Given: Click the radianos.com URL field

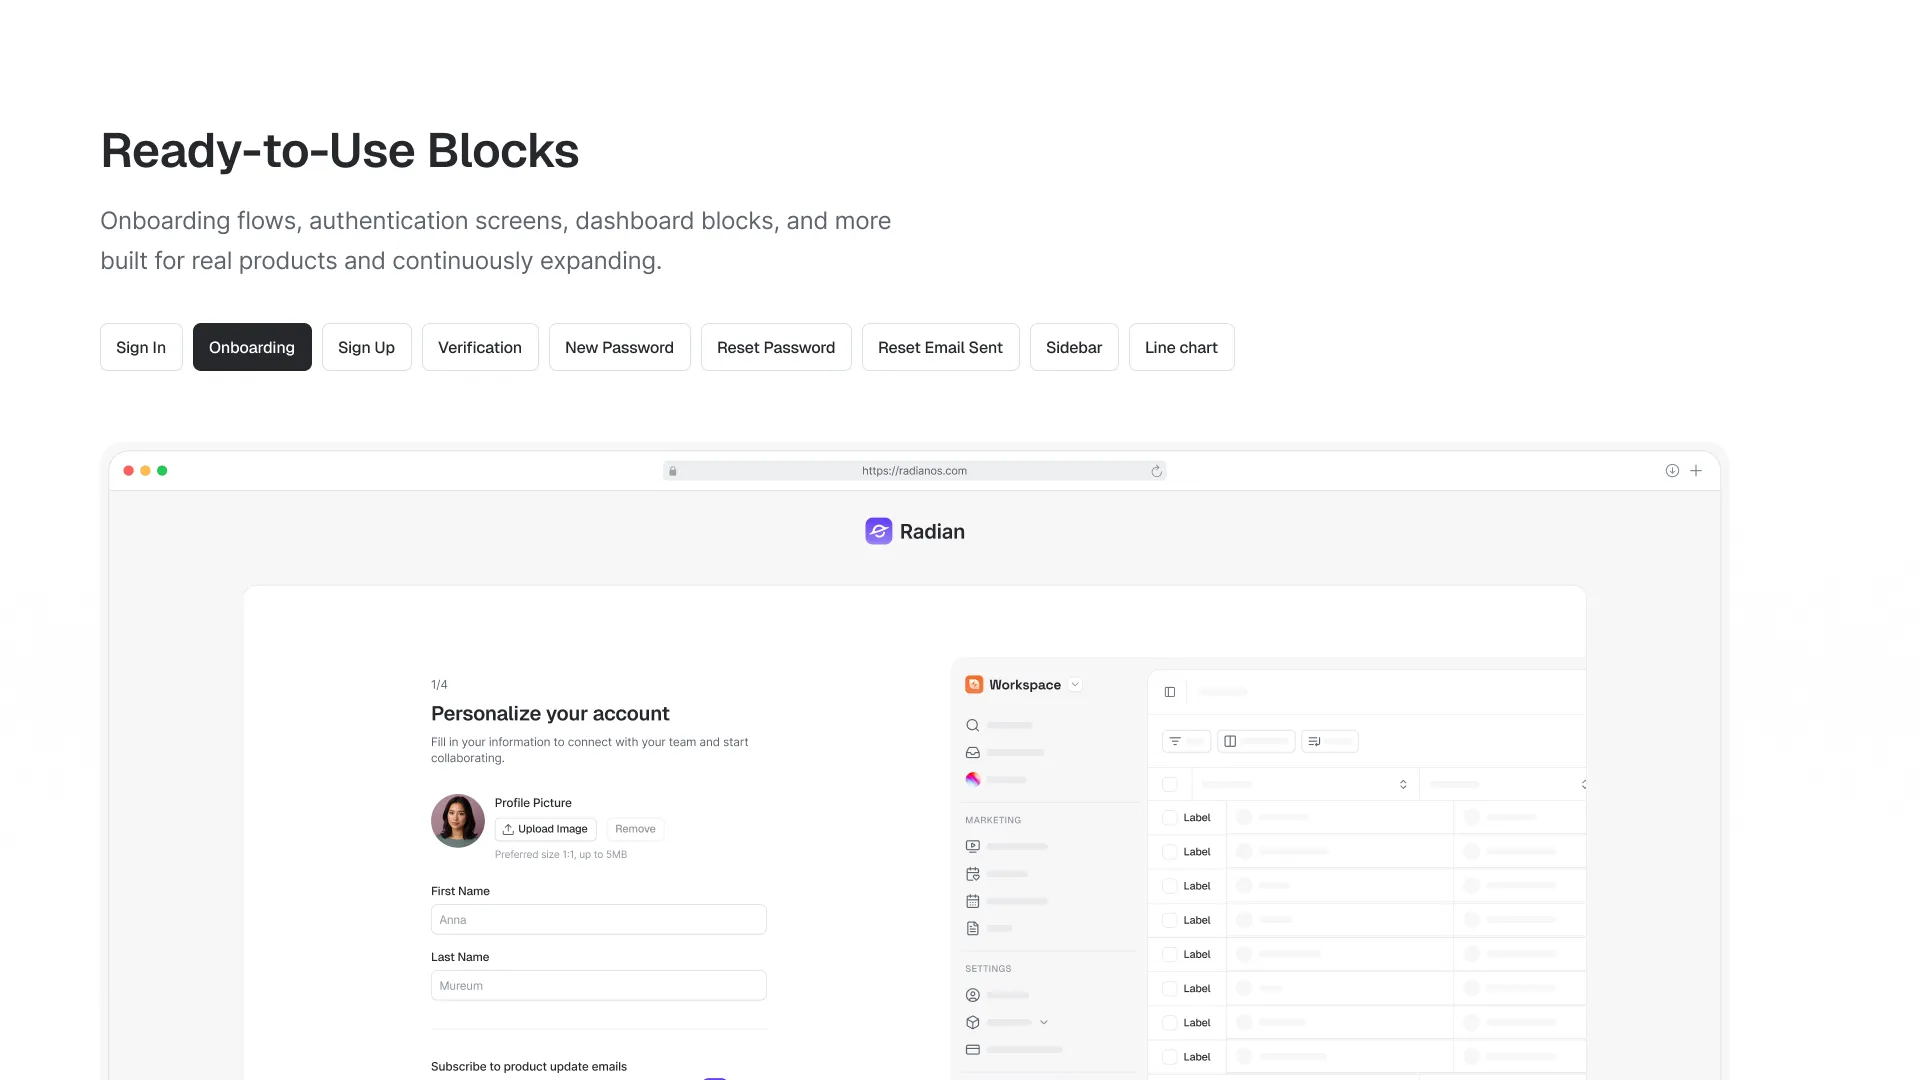Looking at the screenshot, I should coord(914,471).
